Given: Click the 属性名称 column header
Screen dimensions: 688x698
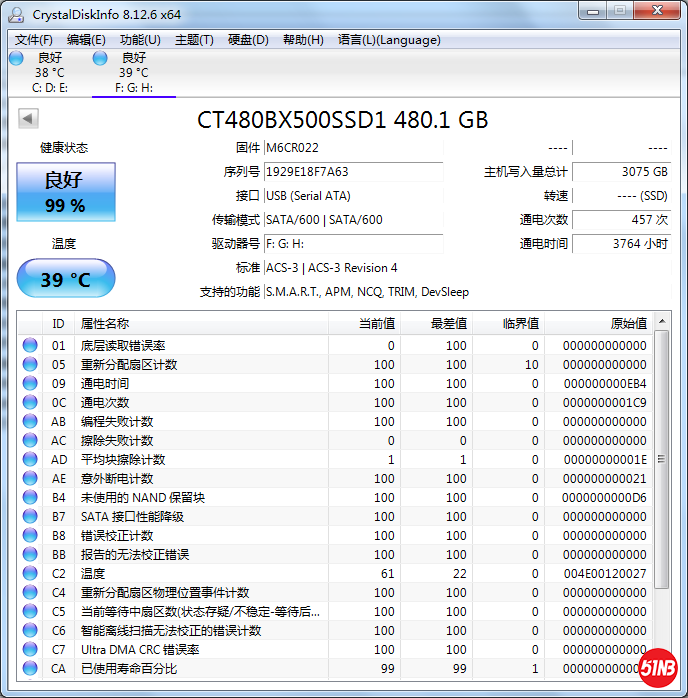Looking at the screenshot, I should click(x=105, y=323).
